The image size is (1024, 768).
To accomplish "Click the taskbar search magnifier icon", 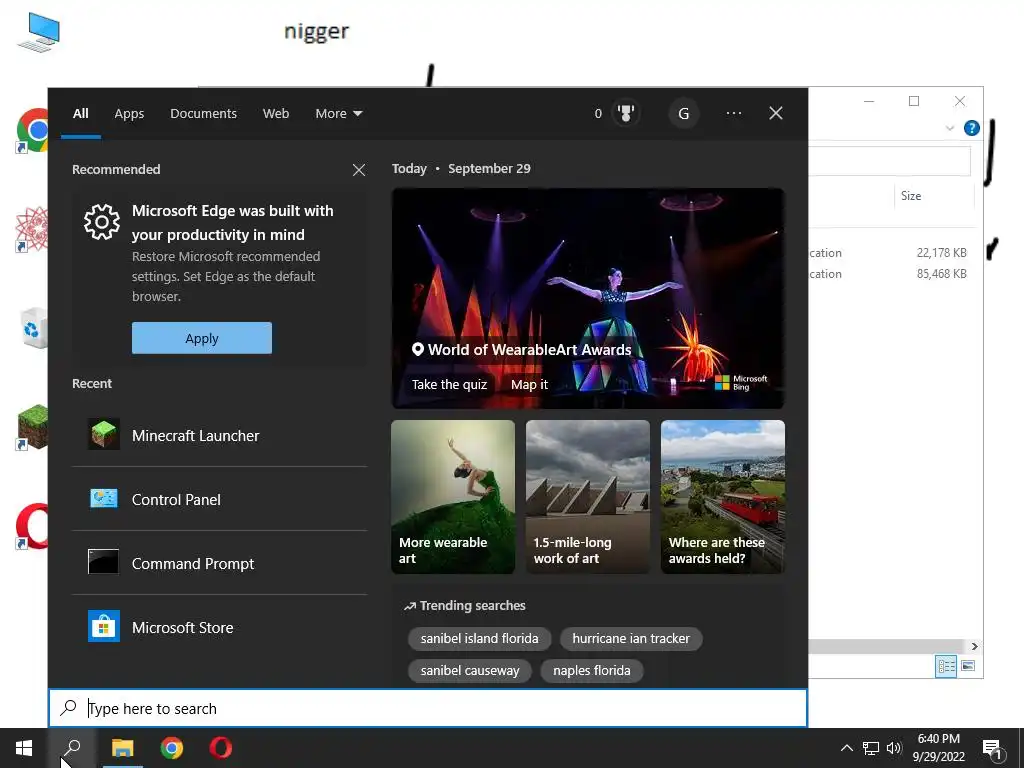I will tap(72, 748).
